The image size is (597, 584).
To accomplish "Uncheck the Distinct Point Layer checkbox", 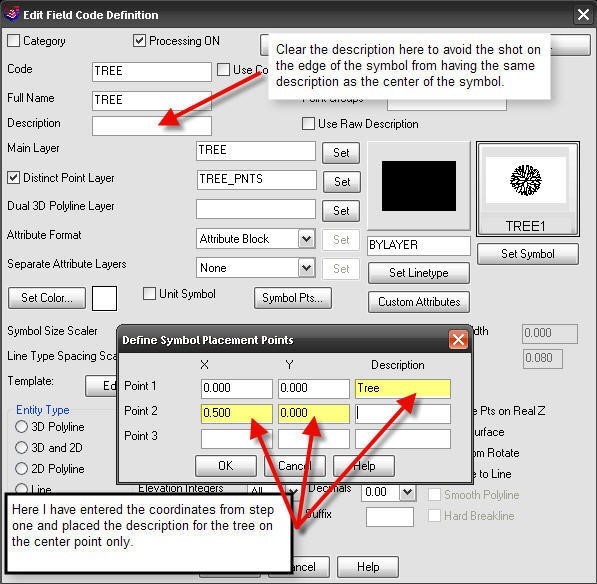I will click(x=13, y=177).
